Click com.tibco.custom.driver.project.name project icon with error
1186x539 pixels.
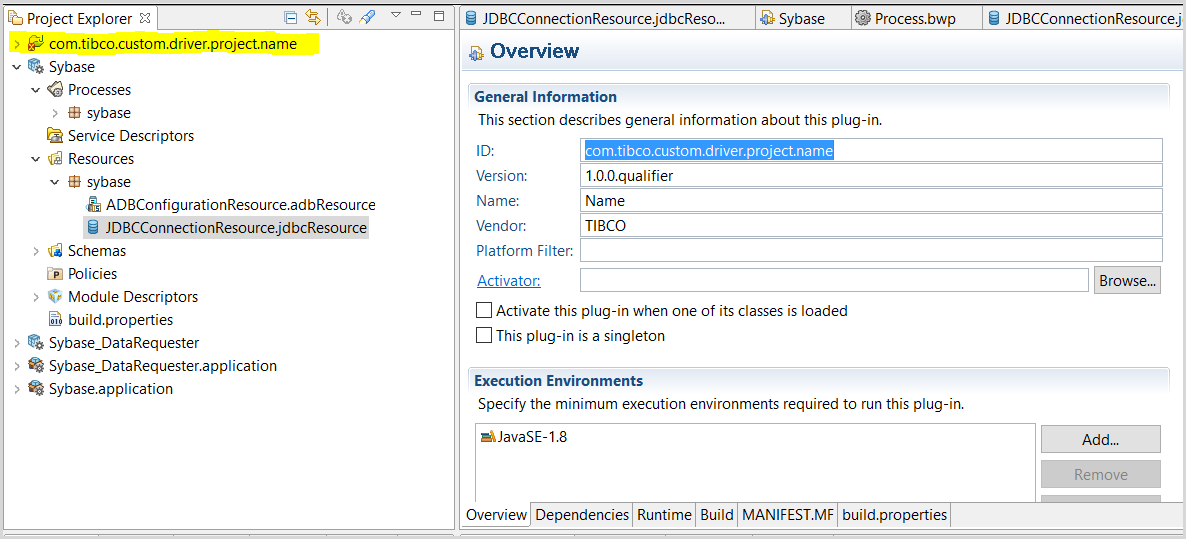[x=36, y=45]
